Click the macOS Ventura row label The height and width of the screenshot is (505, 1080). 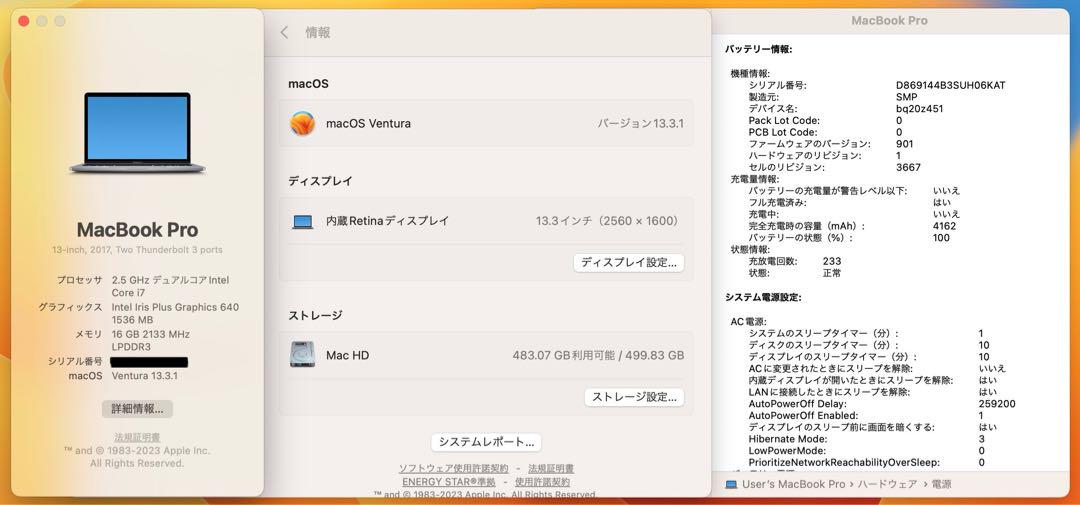click(x=368, y=124)
